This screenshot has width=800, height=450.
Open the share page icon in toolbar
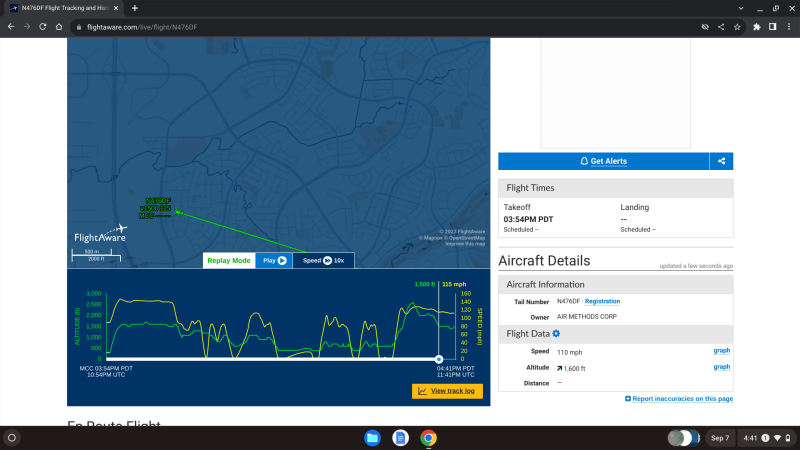[x=721, y=27]
